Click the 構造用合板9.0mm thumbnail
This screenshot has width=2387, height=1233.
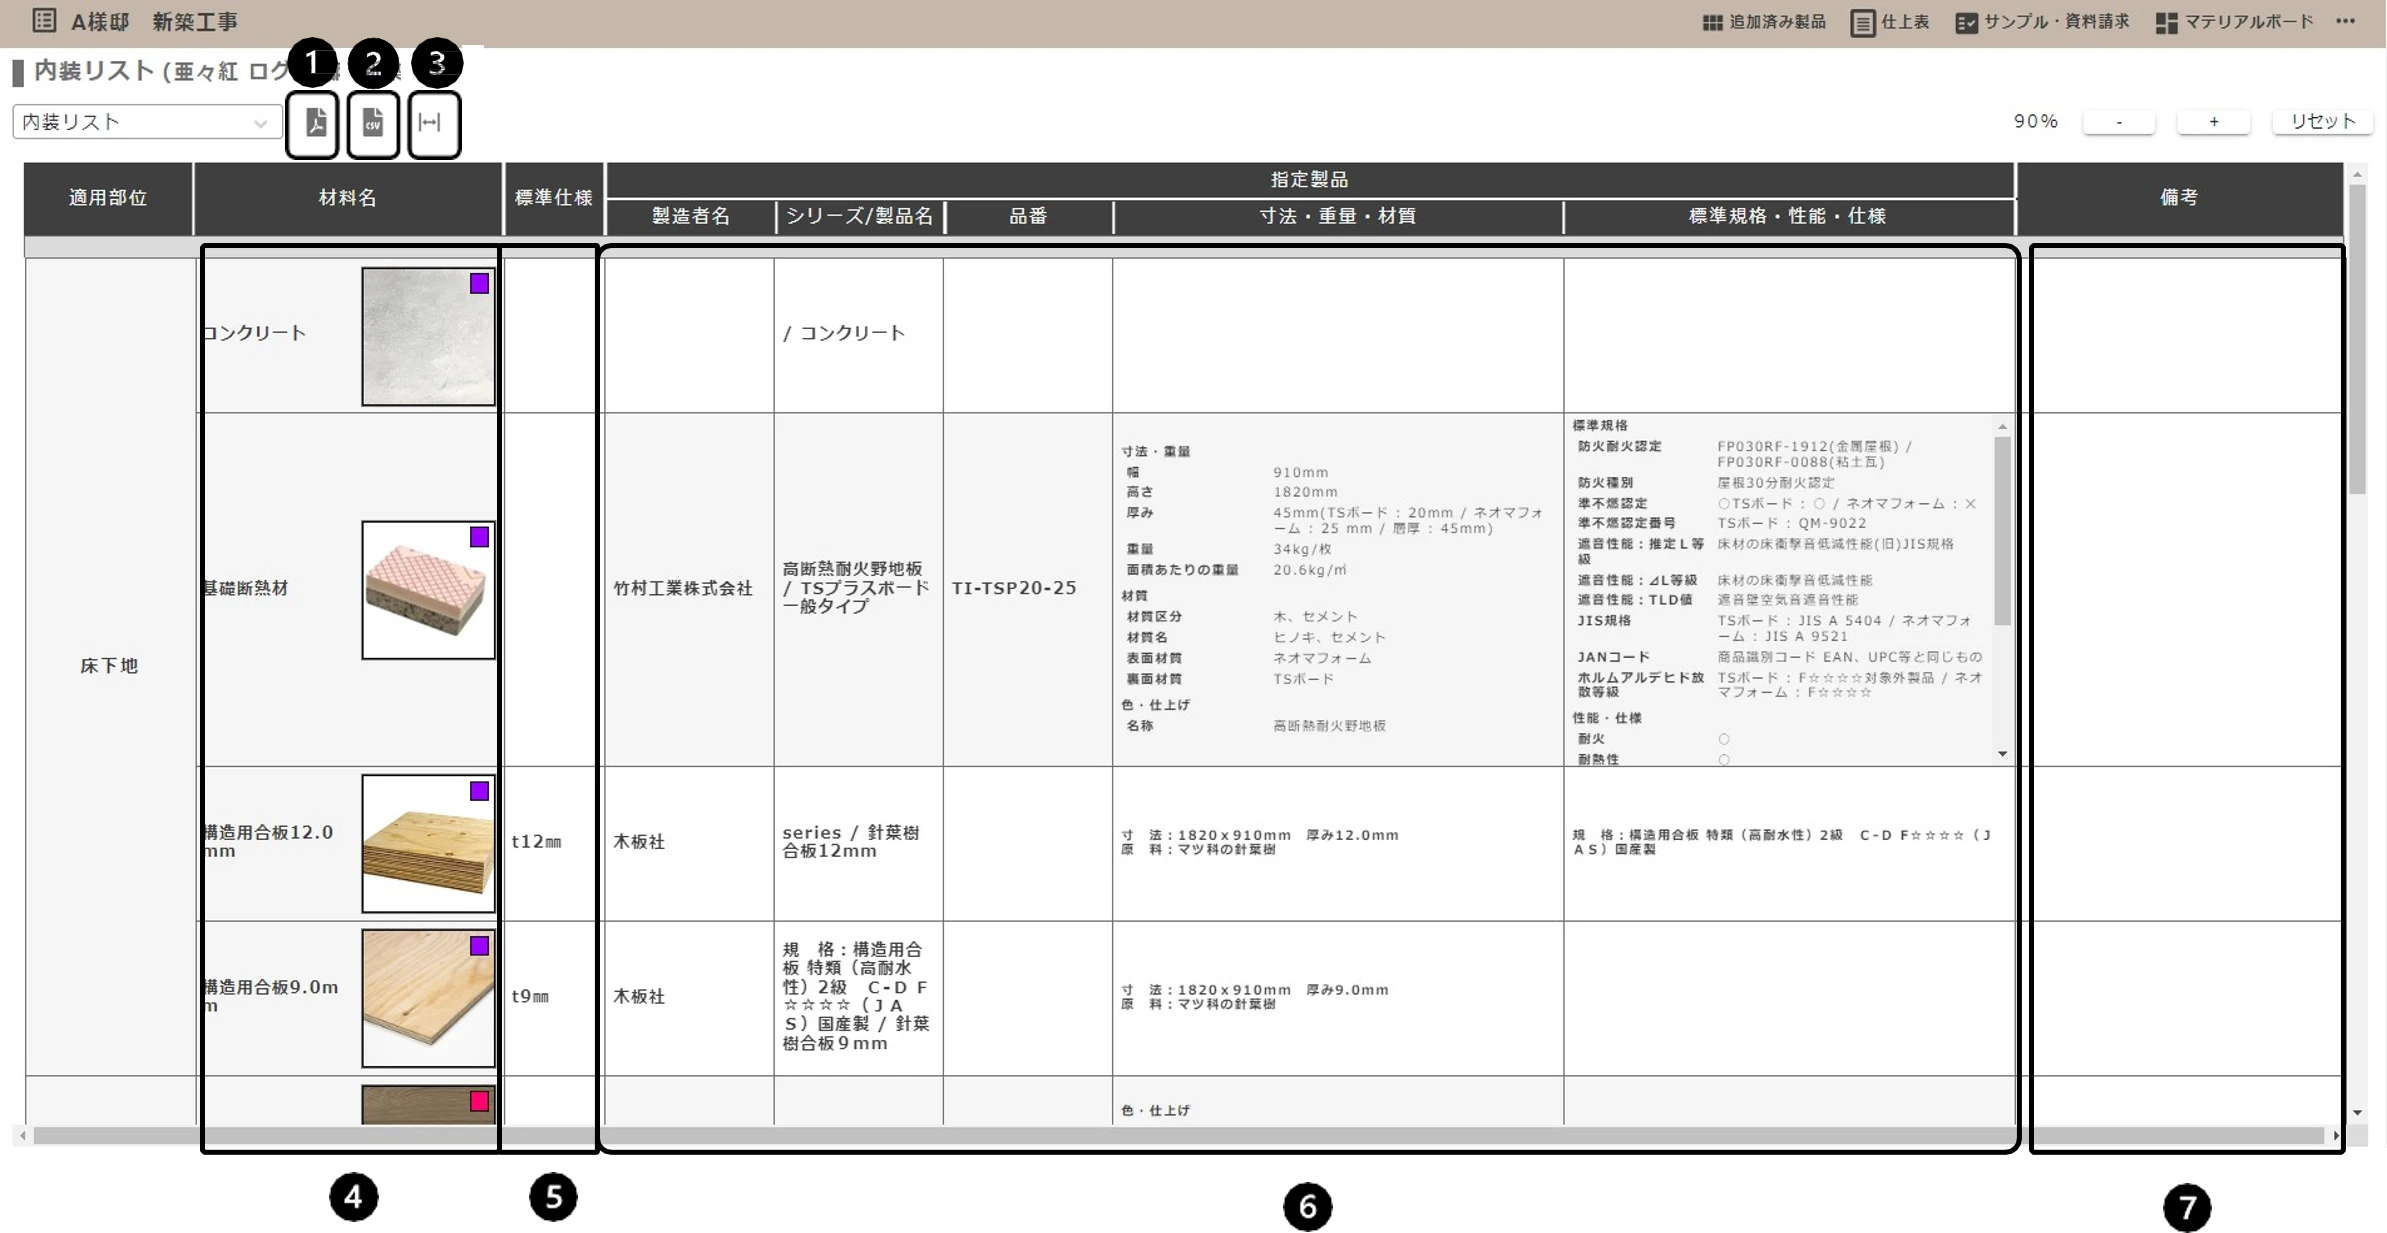(x=428, y=998)
